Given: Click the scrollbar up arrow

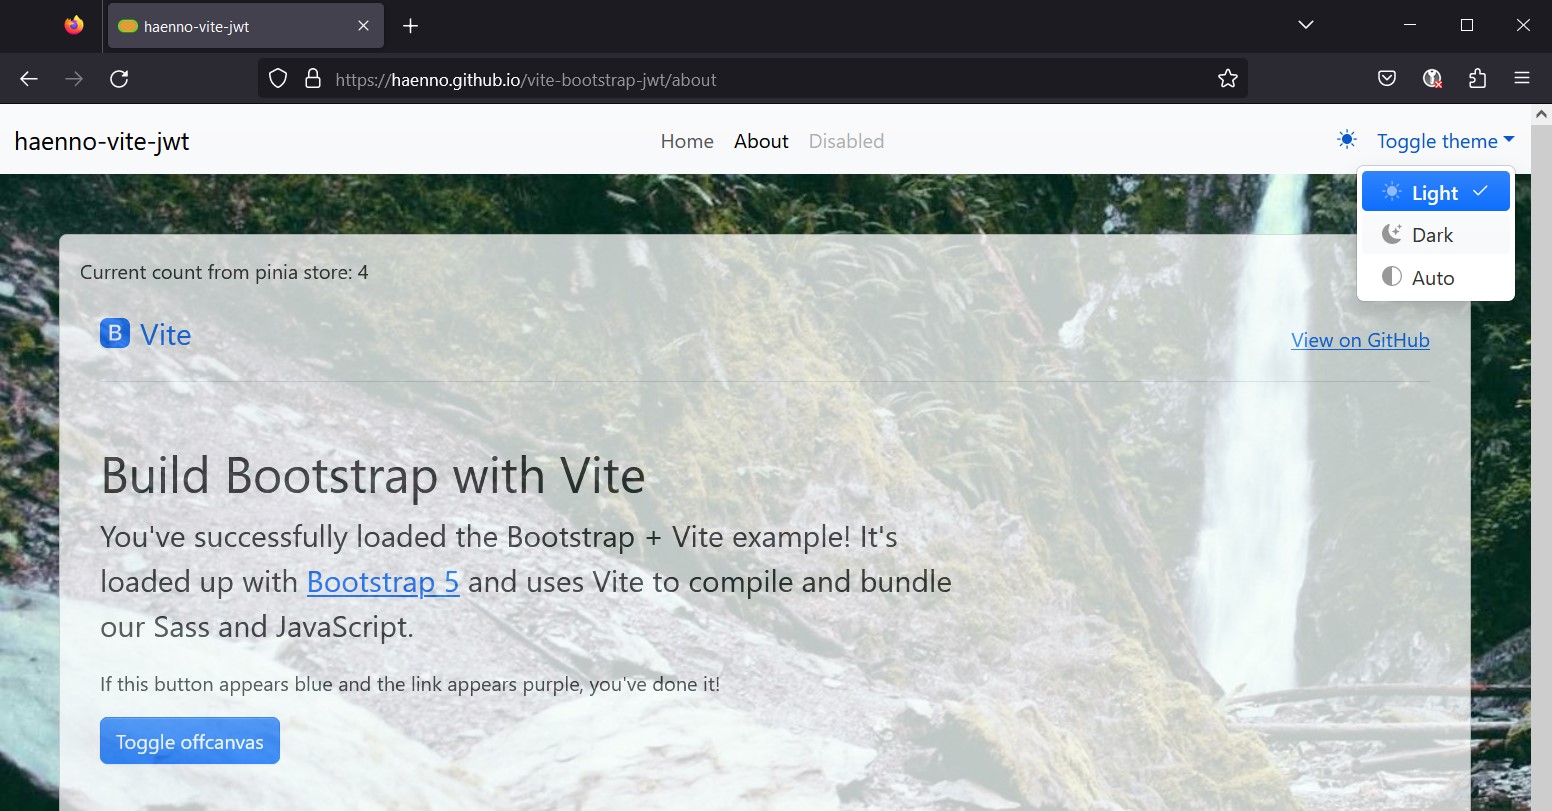Looking at the screenshot, I should click(1541, 114).
